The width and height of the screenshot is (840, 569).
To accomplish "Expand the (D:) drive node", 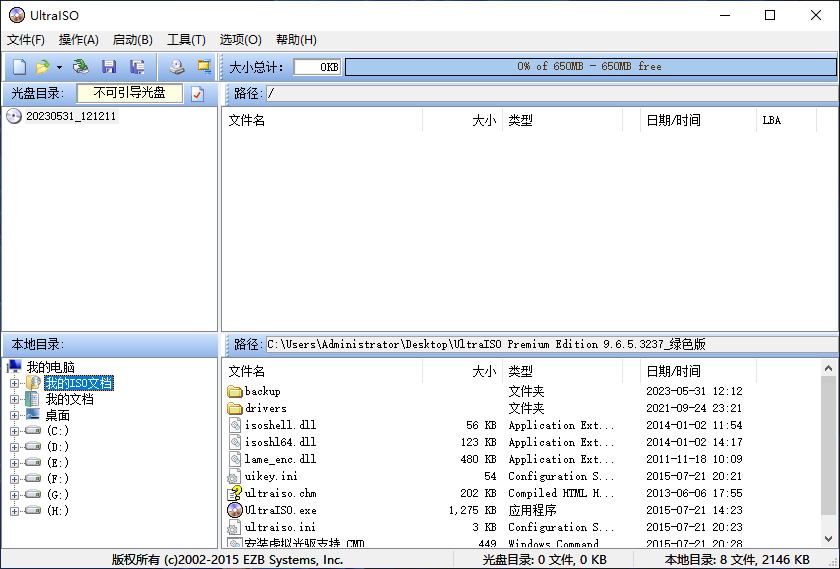I will [x=14, y=447].
